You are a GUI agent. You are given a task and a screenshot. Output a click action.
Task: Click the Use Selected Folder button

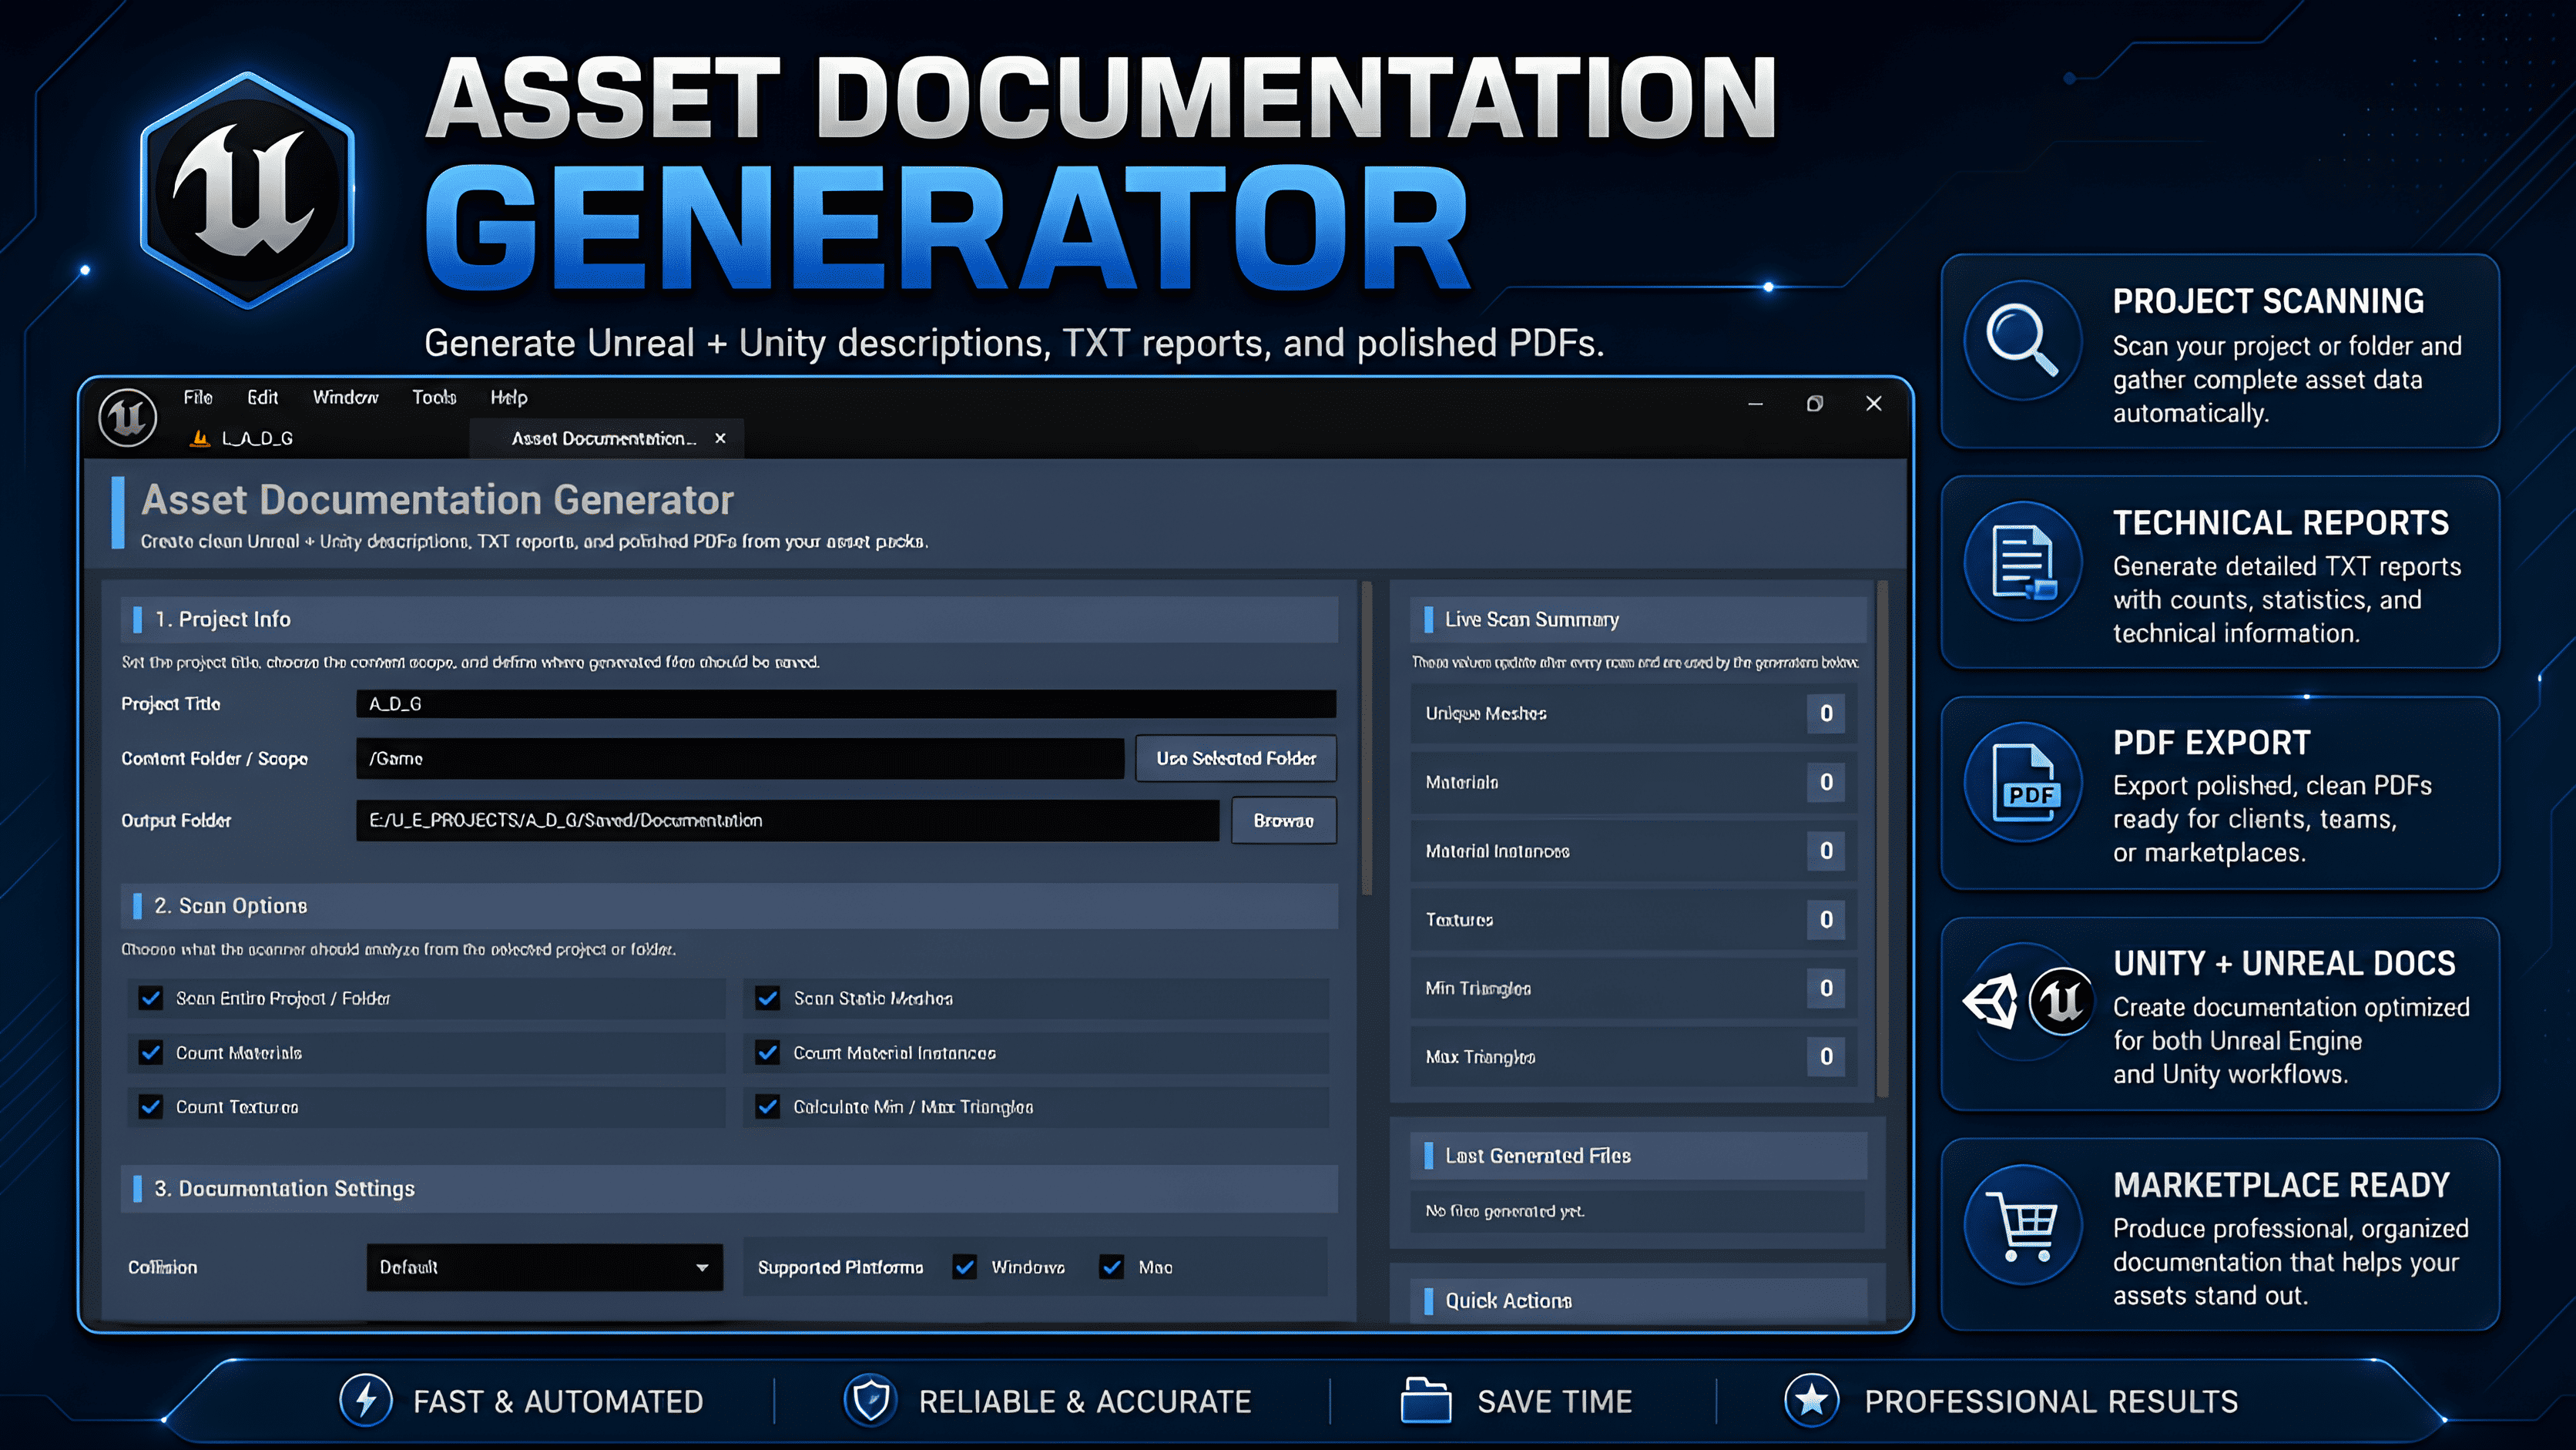coord(1236,758)
